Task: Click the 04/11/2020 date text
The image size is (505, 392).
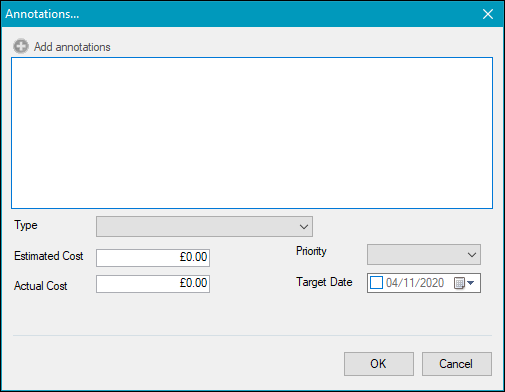Action: [x=415, y=283]
